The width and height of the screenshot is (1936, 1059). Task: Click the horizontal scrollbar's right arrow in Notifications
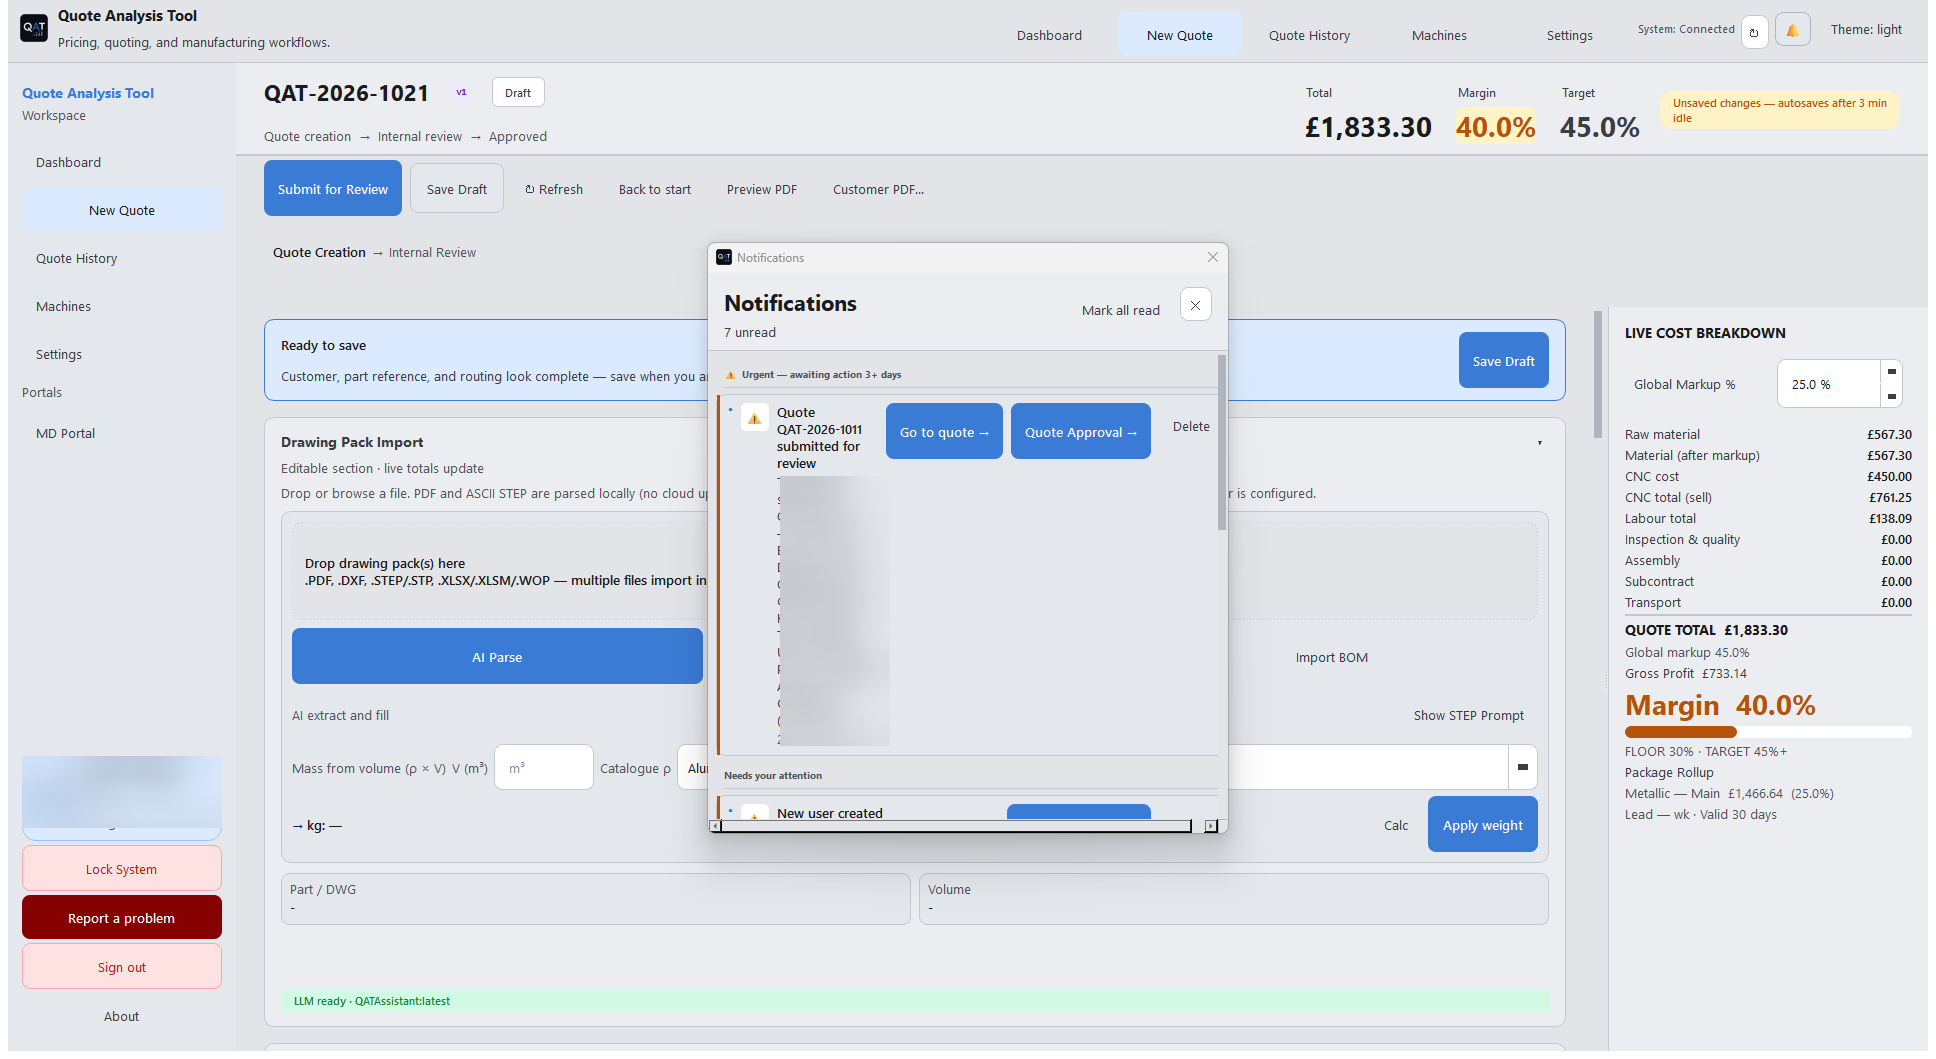point(1211,826)
